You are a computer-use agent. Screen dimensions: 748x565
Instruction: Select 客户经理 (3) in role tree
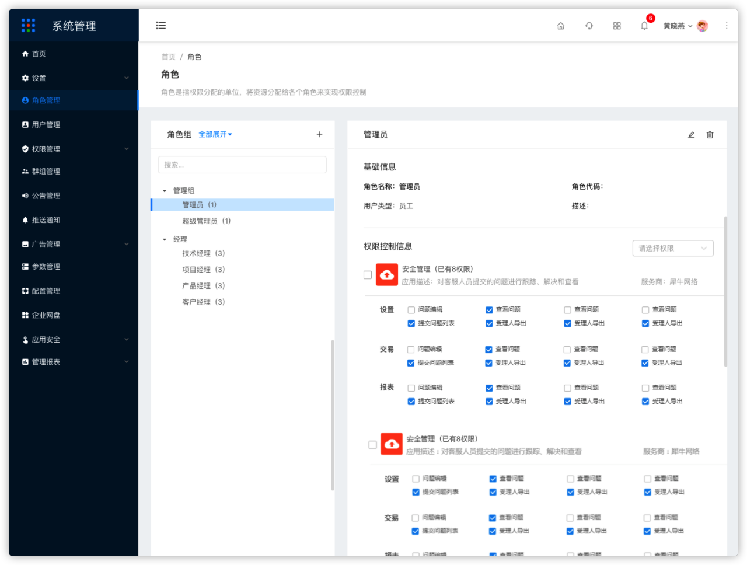tap(204, 302)
